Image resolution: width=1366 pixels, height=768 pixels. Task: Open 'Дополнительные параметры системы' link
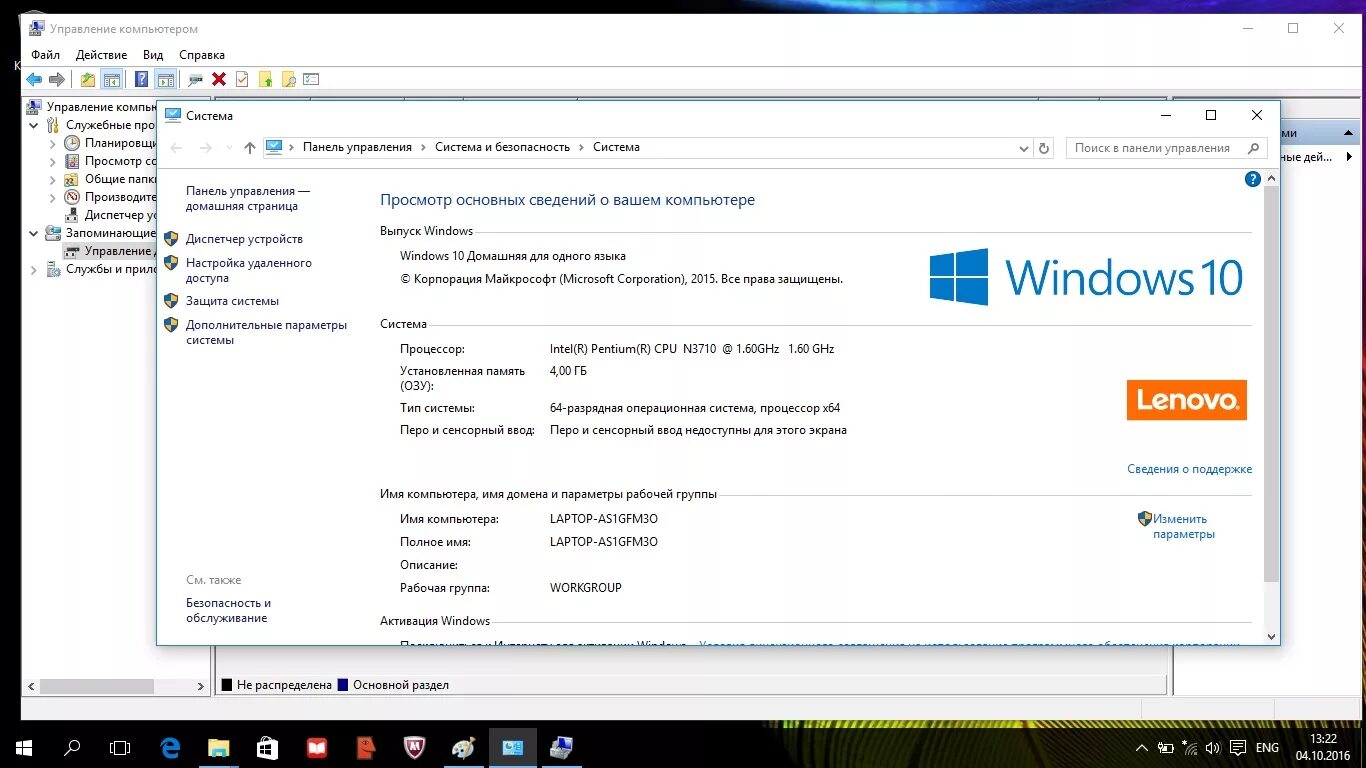(x=266, y=332)
